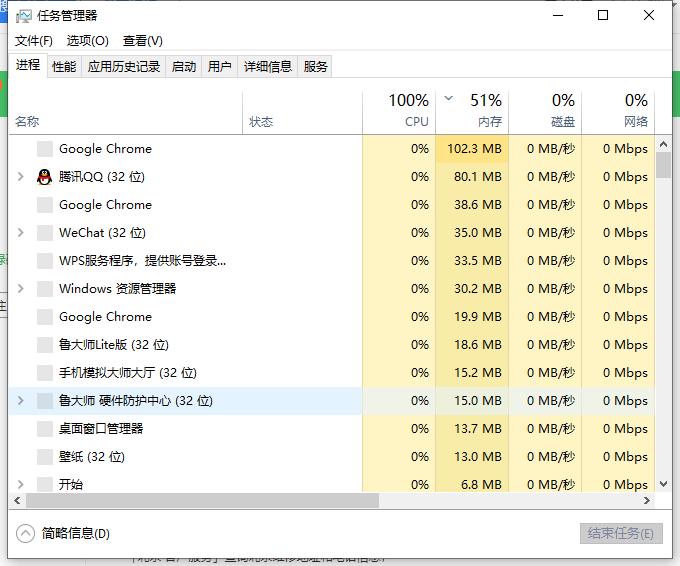Open the 文件(F) menu
The width and height of the screenshot is (680, 566).
(34, 41)
